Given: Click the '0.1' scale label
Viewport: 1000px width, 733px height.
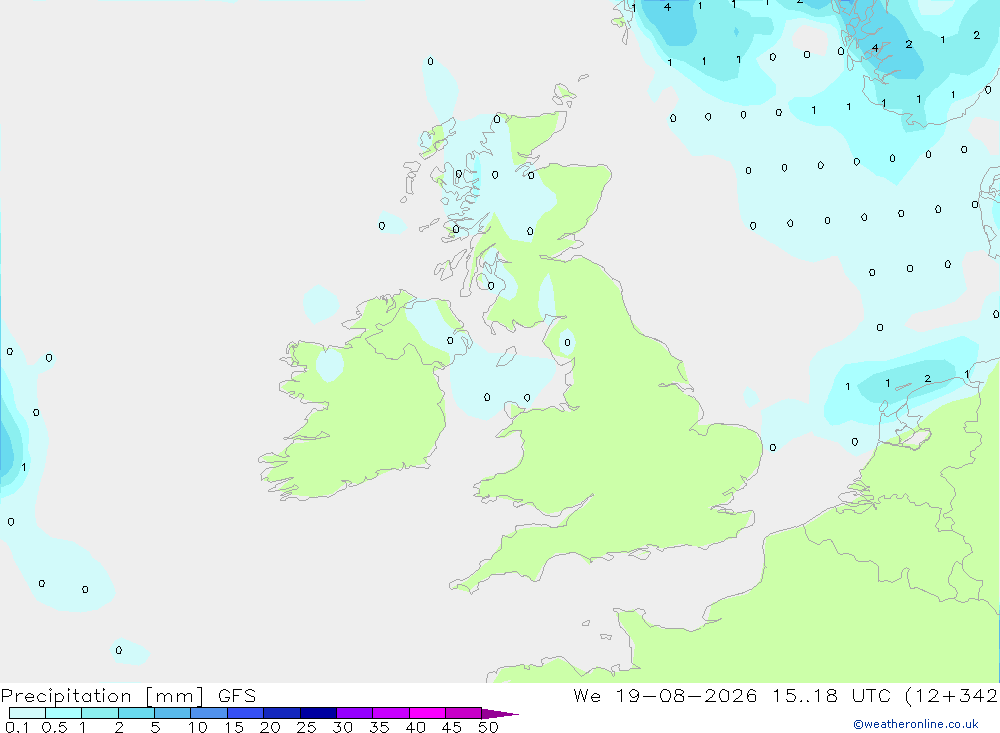Looking at the screenshot, I should [x=17, y=727].
